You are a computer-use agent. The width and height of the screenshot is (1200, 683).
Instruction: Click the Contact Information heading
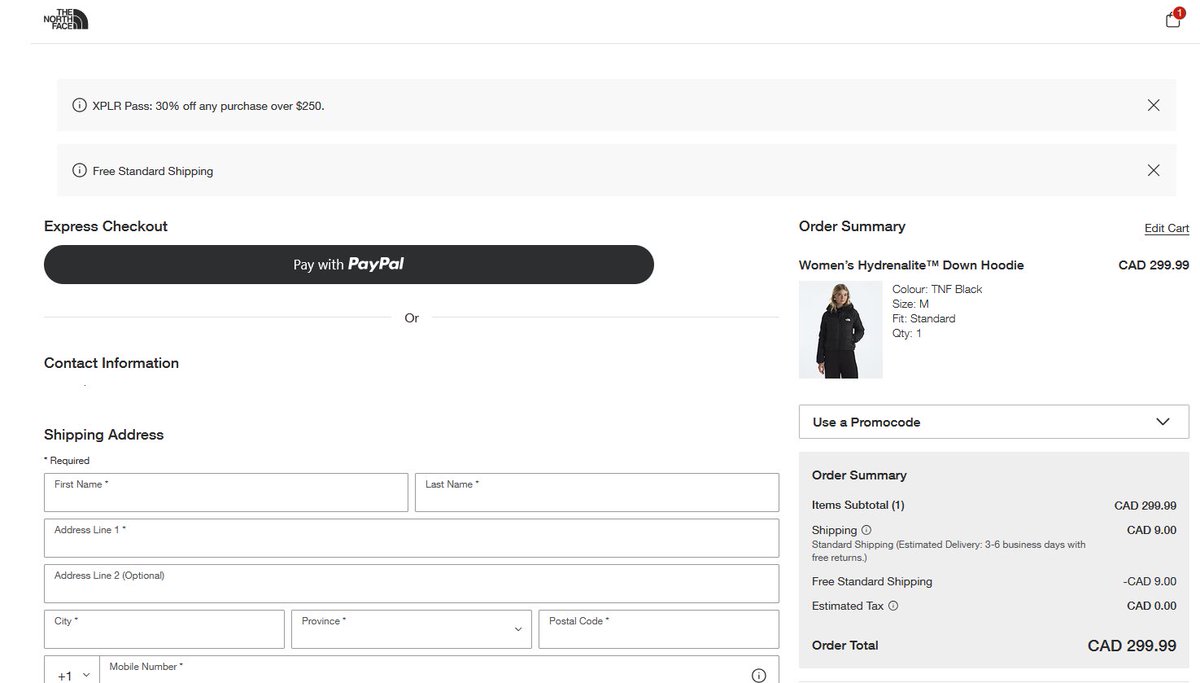111,363
